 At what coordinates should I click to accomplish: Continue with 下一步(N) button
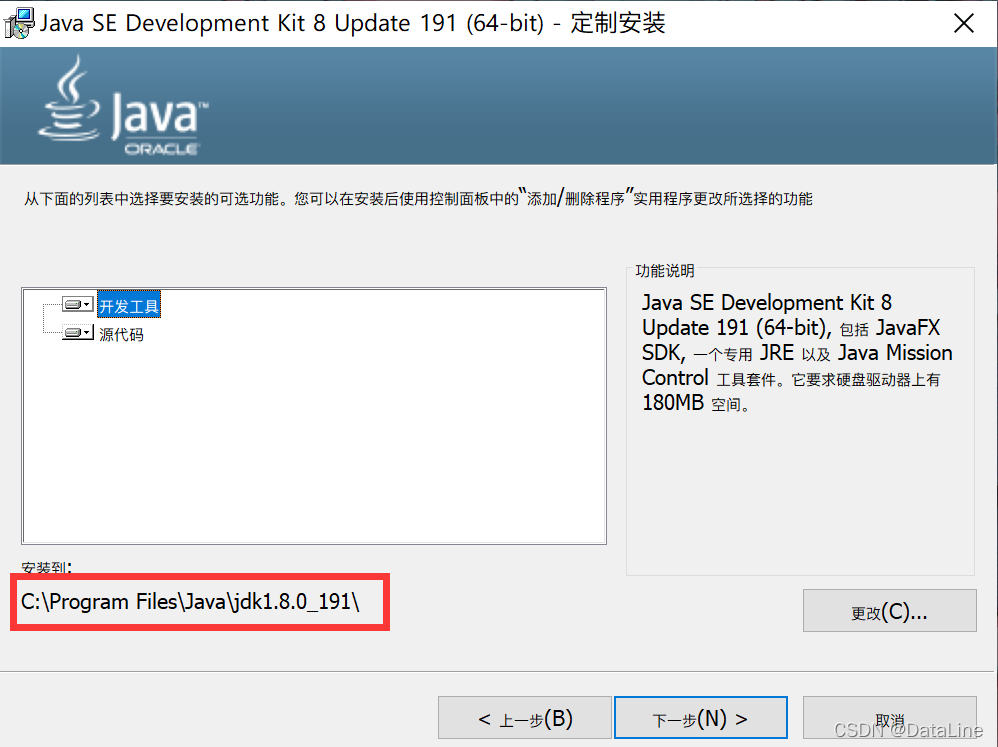700,718
